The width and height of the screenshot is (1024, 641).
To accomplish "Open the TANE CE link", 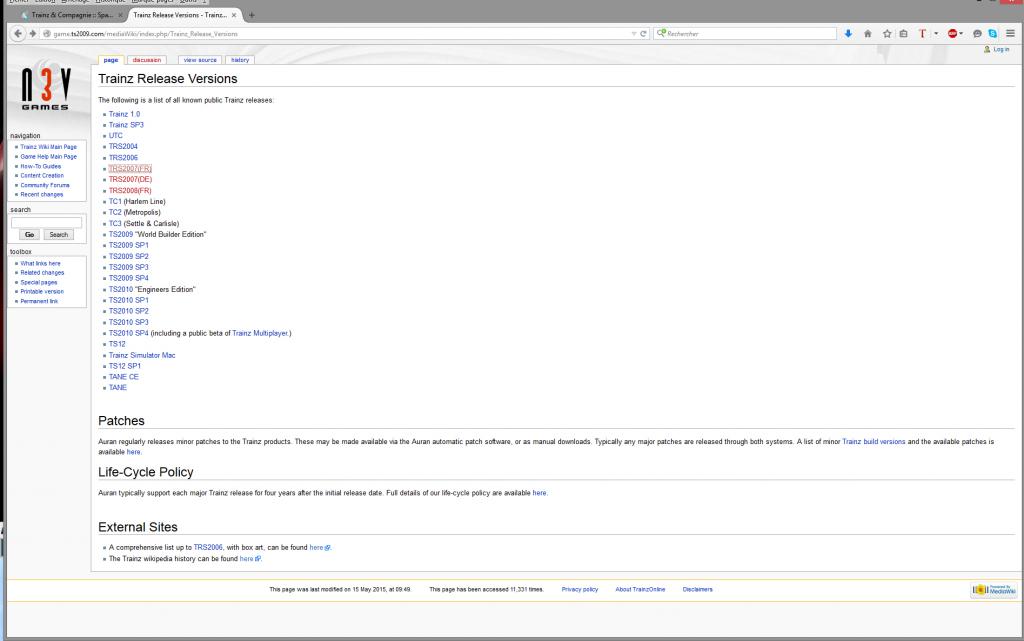I will (x=123, y=377).
